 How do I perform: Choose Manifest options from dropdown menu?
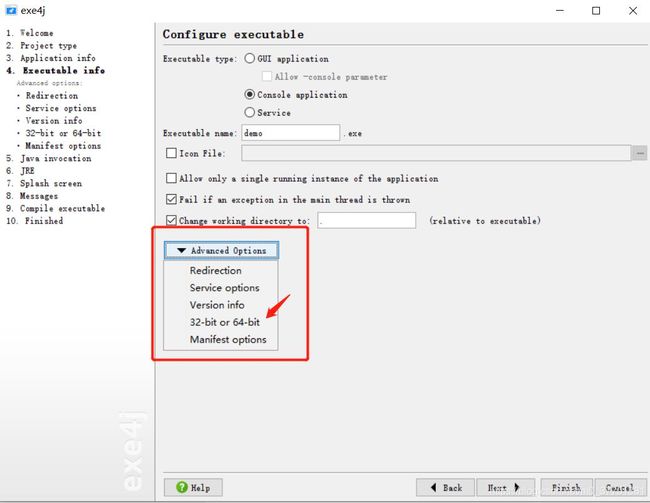click(228, 340)
